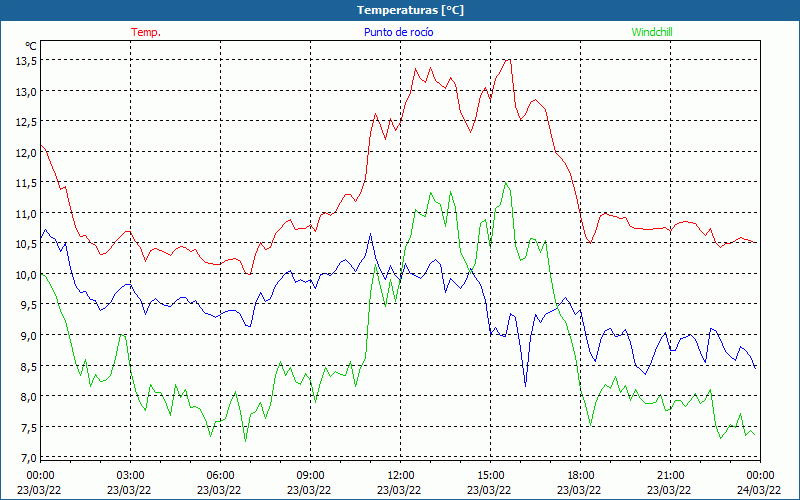Click the '10,5' y-axis value
The image size is (800, 500).
(x=27, y=244)
